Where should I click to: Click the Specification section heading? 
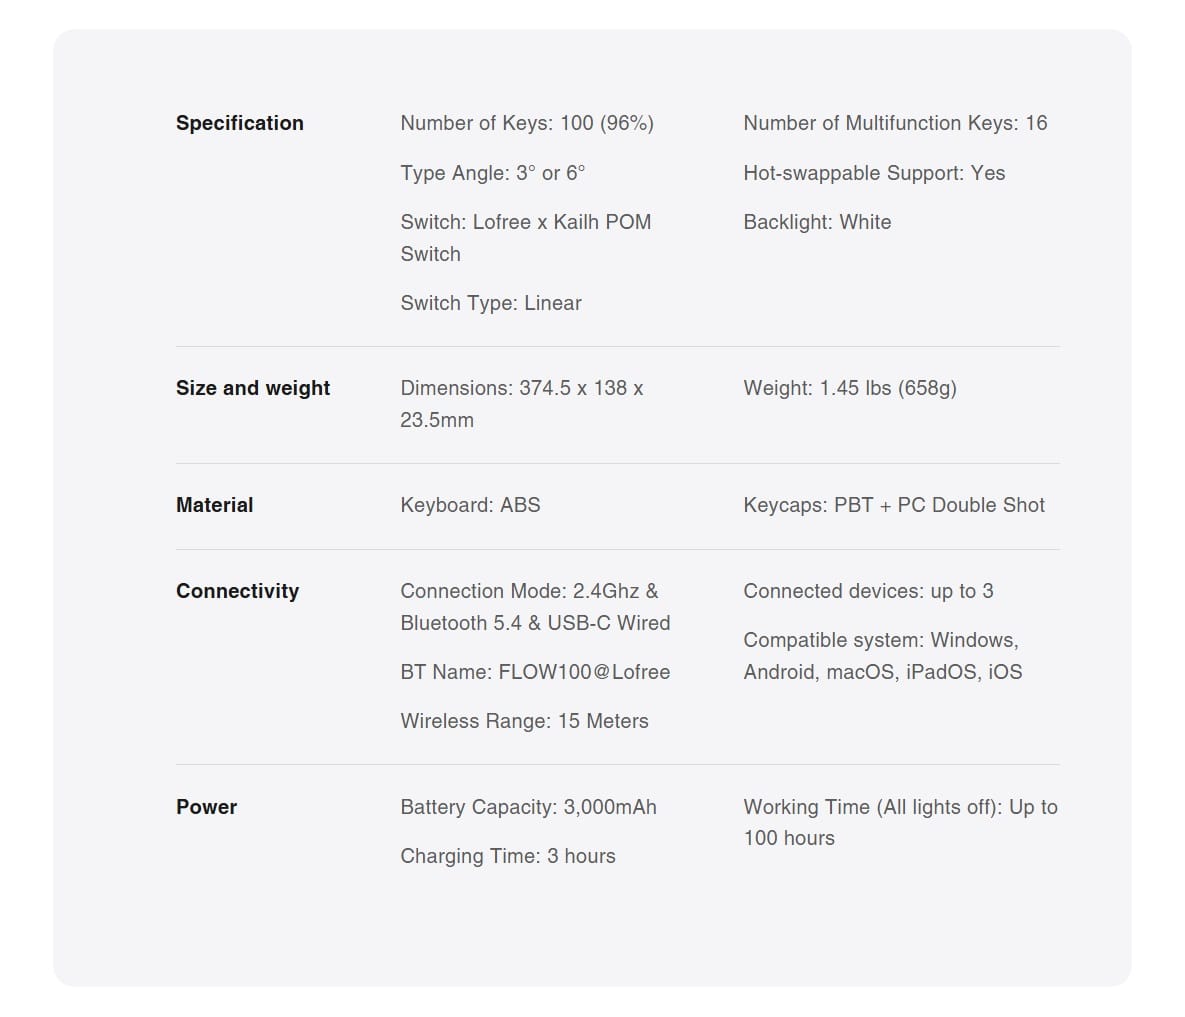click(x=240, y=123)
